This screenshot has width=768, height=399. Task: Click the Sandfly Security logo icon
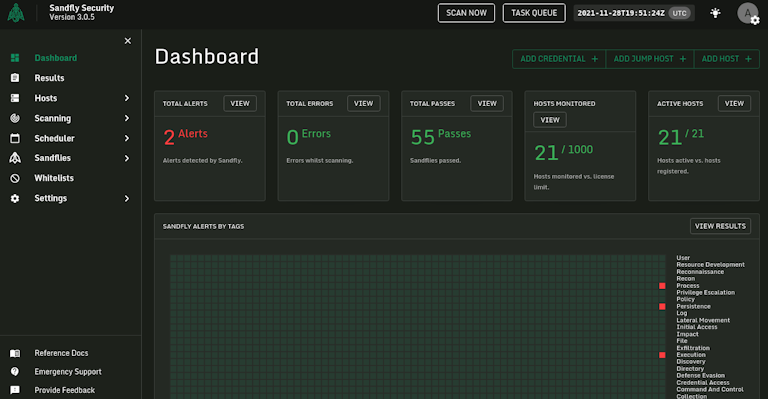click(x=16, y=13)
